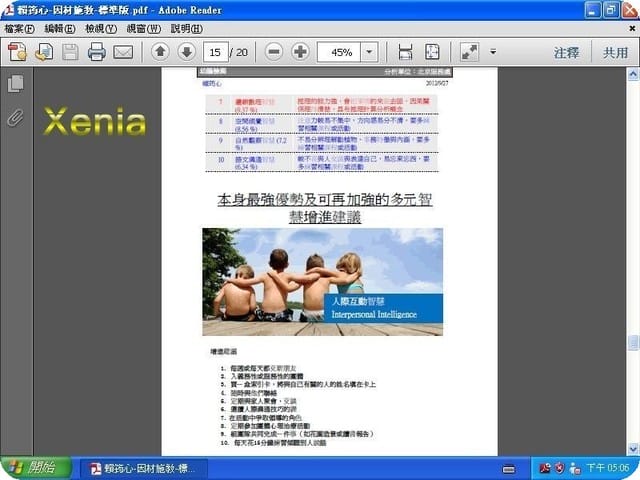Click the language bar keyboard icon on taskbar

509,469
